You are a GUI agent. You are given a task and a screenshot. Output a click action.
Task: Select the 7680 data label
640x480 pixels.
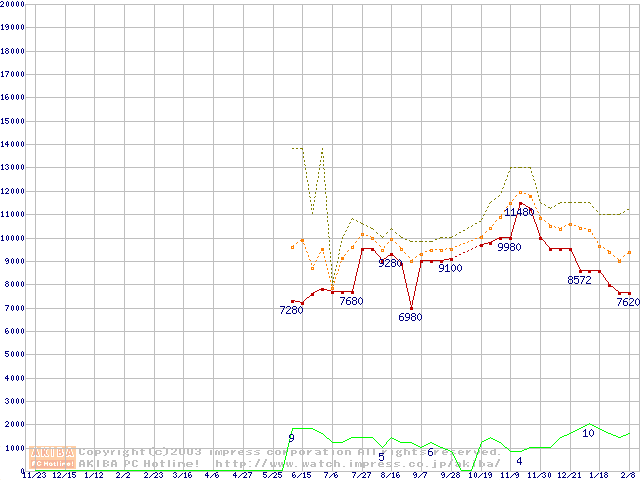351,301
